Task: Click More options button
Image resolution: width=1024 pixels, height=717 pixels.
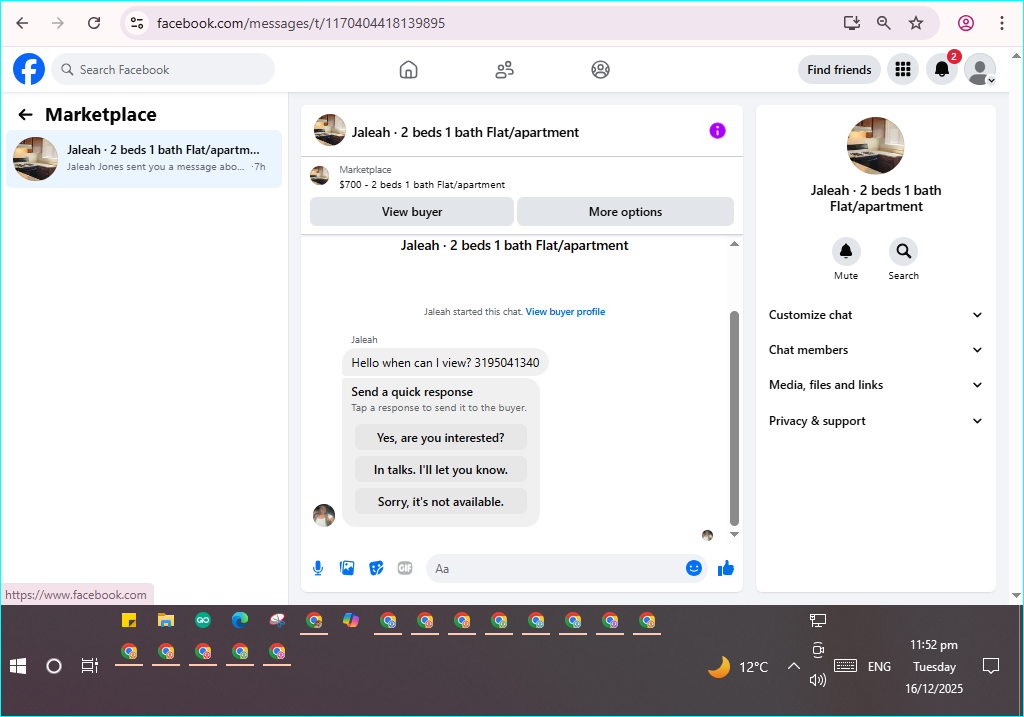Action: click(625, 212)
